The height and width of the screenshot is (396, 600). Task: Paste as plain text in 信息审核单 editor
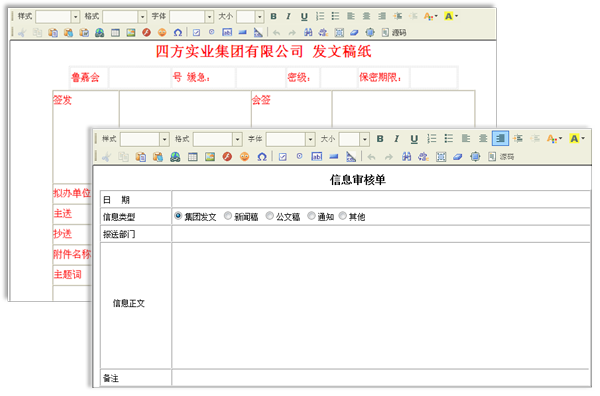click(158, 157)
